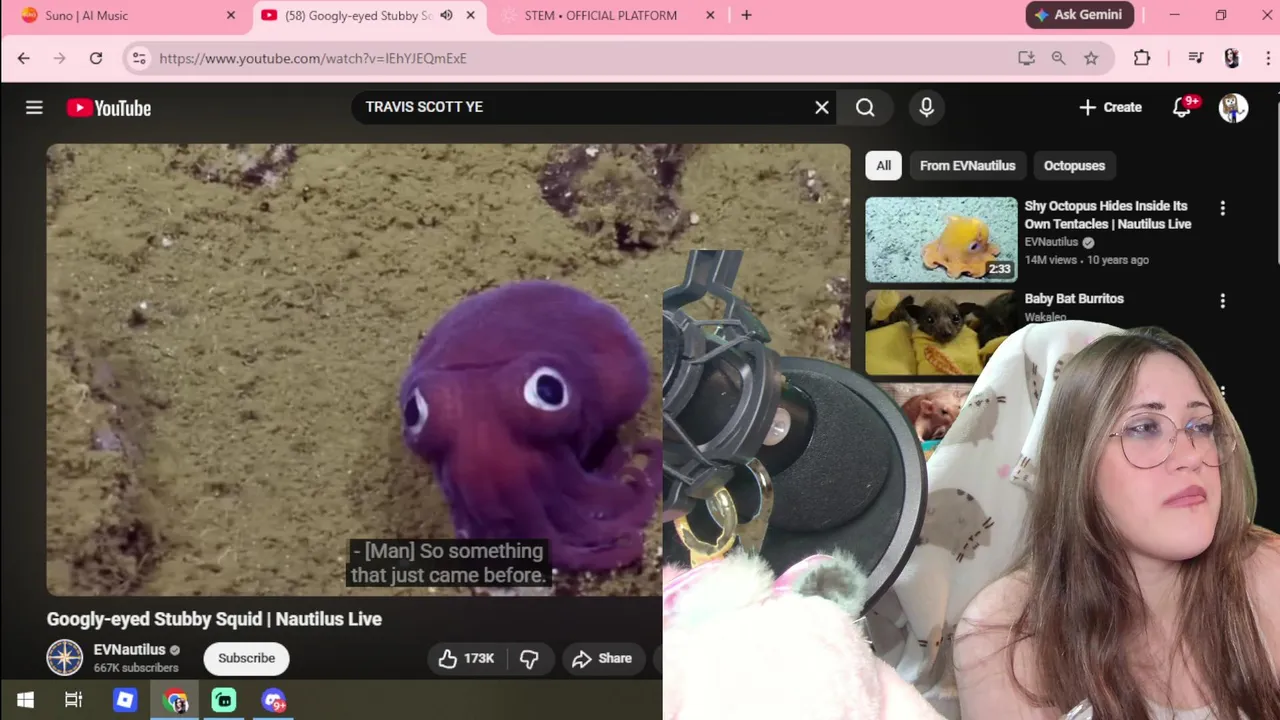
Task: Open YouTube account avatar menu
Action: click(1233, 107)
